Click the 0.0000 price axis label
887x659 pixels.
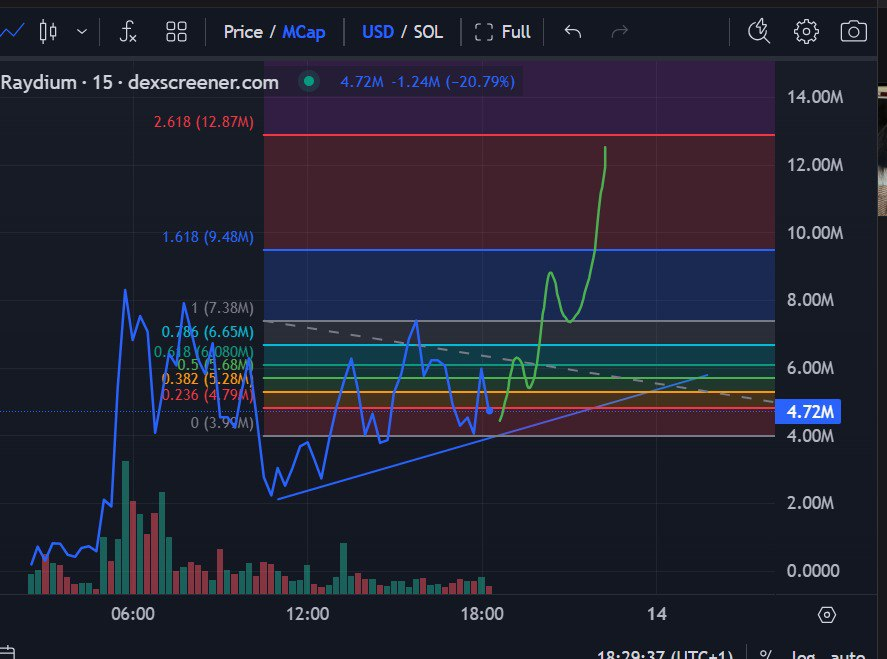pos(813,570)
